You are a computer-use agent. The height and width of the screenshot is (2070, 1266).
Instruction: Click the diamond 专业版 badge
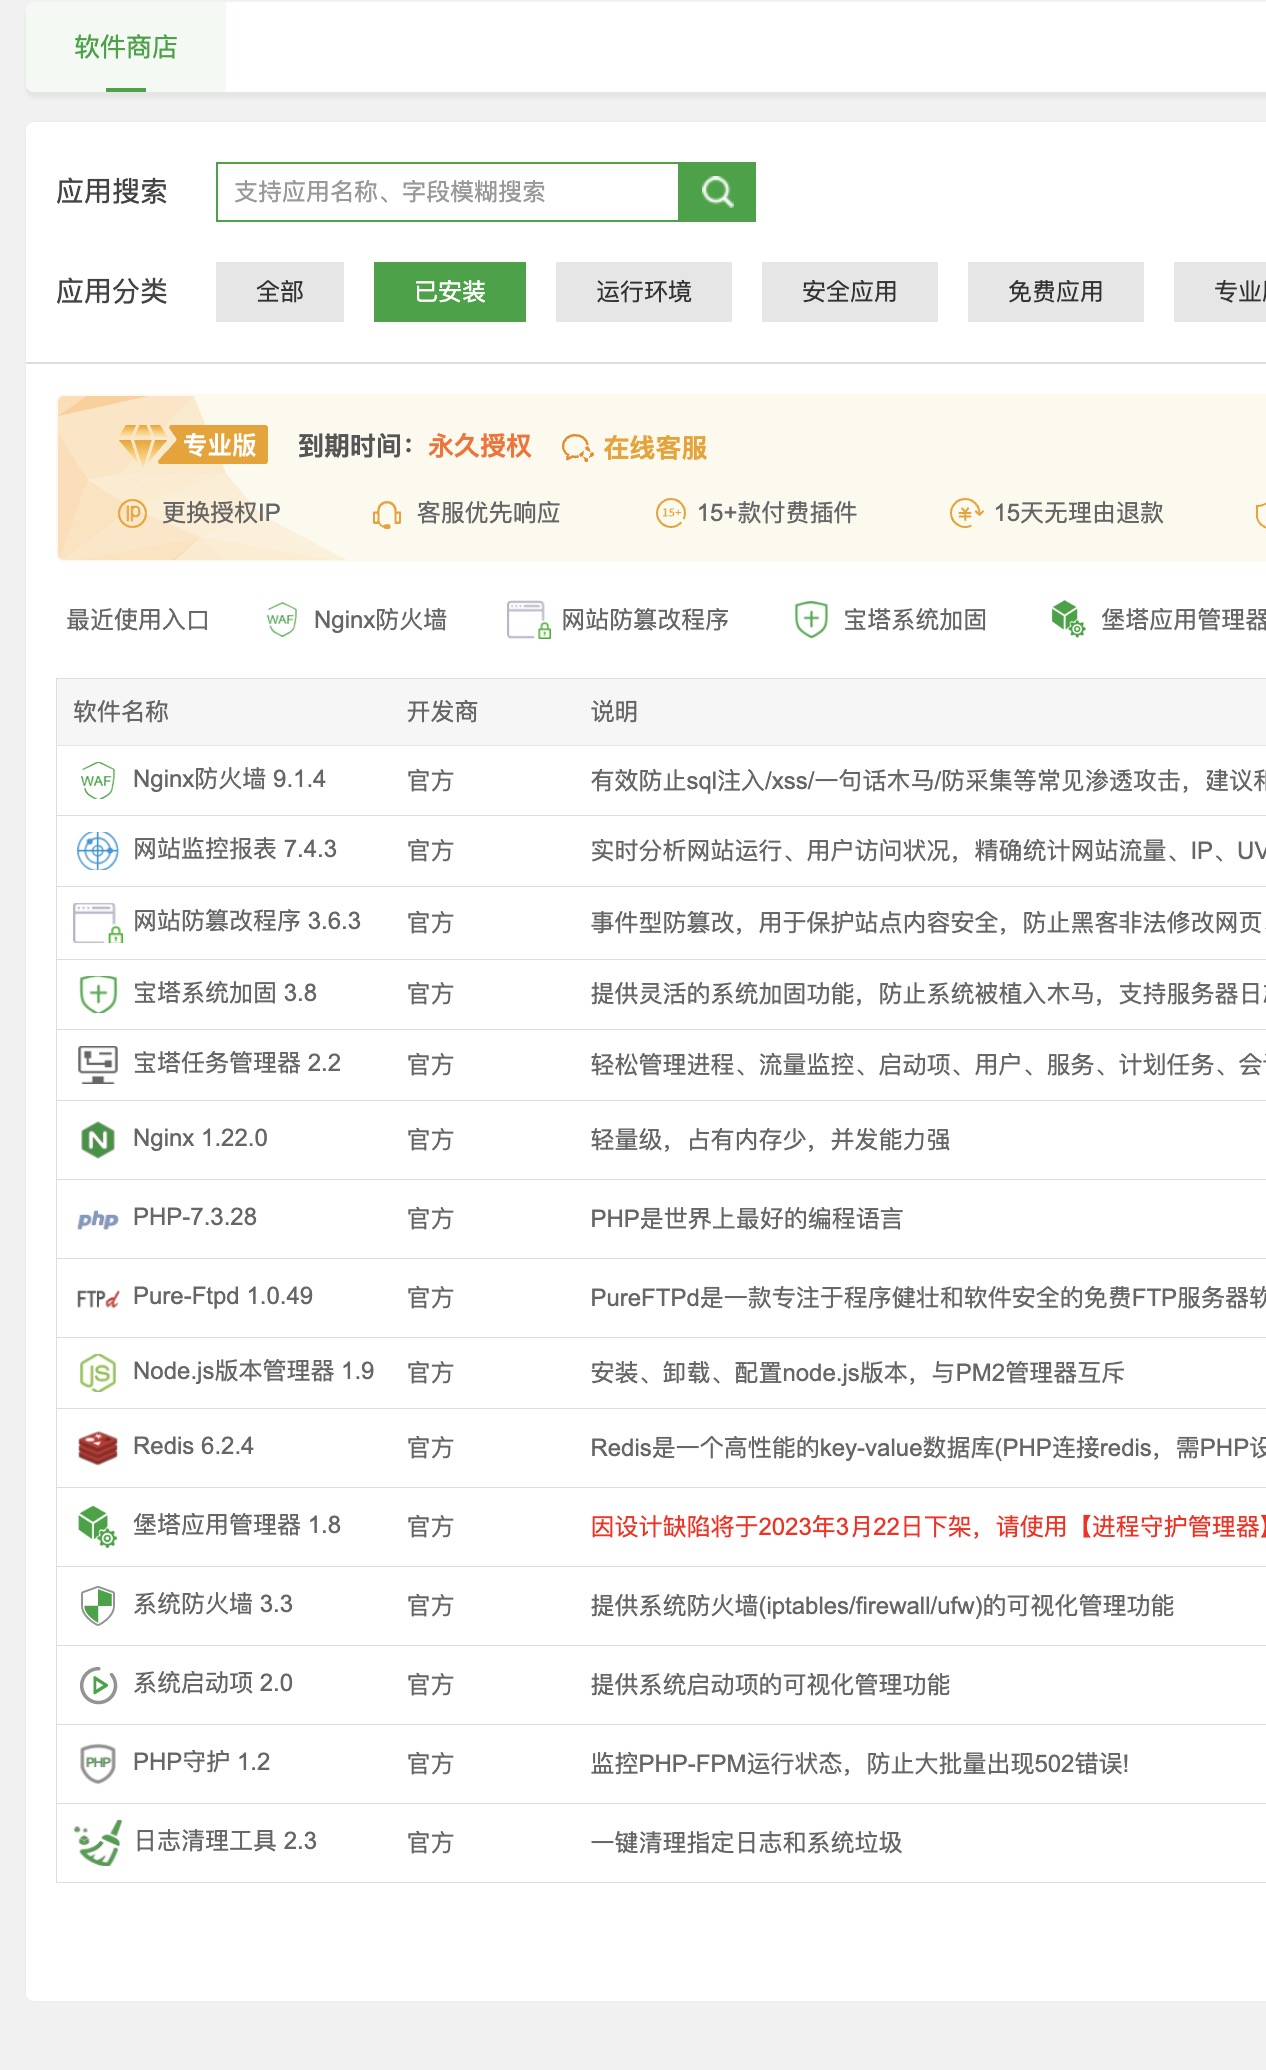tap(193, 445)
